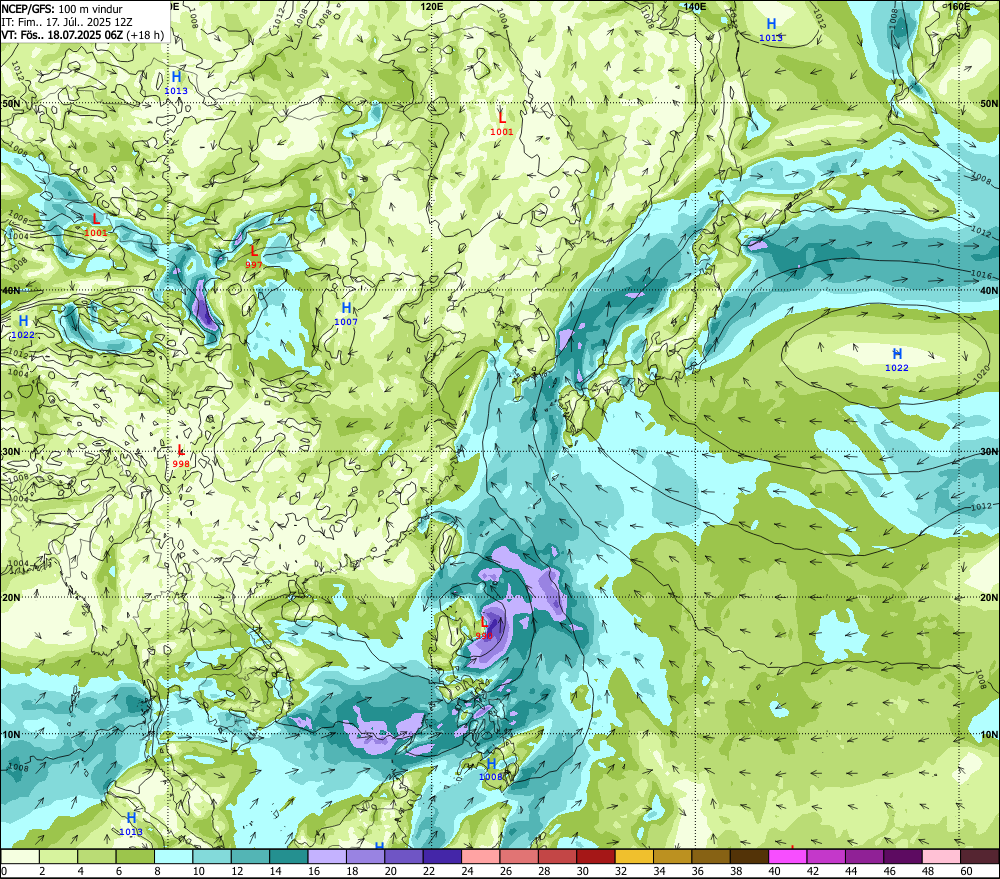Image resolution: width=1000 pixels, height=879 pixels.
Task: Click the teal legend swatch between 14 and 16
Action: 289,856
